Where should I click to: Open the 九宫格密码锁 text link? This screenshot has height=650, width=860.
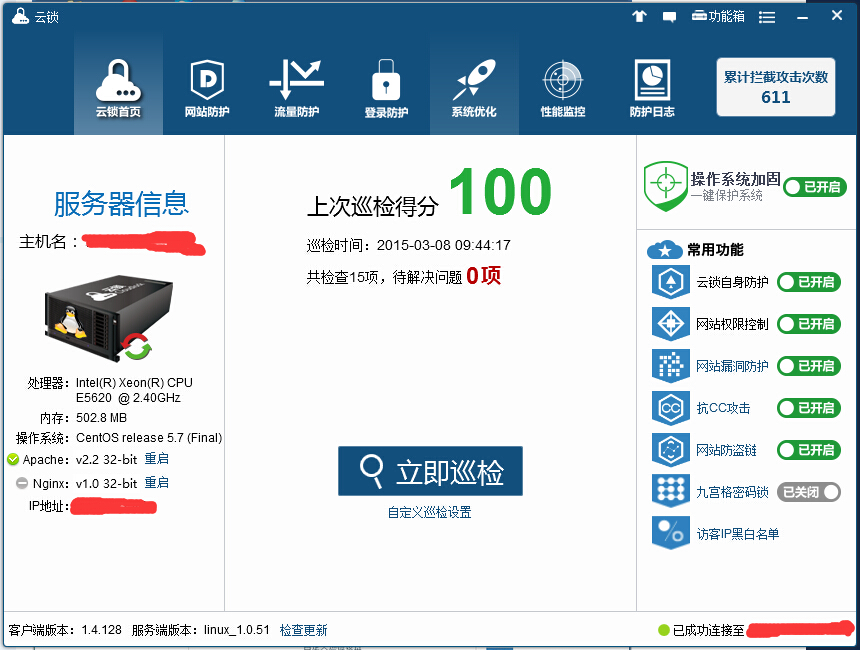[x=732, y=492]
